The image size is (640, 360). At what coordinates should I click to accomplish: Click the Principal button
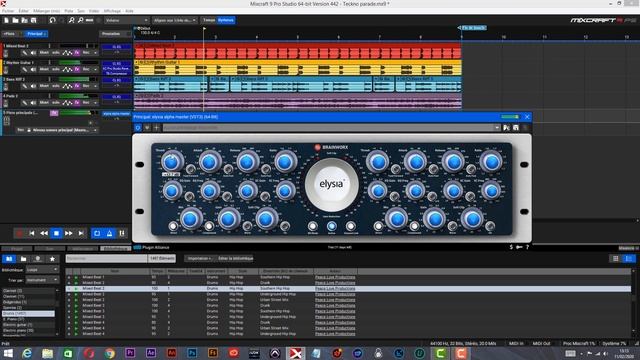tap(36, 34)
